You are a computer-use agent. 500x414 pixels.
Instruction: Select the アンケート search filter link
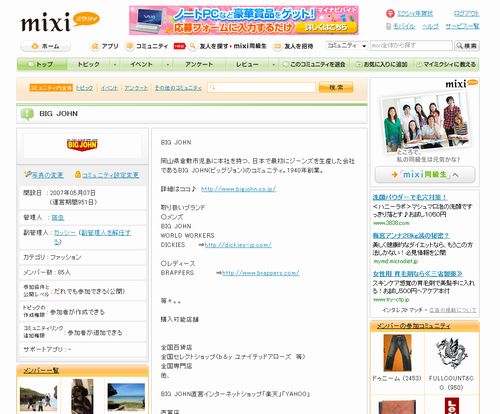click(x=136, y=88)
